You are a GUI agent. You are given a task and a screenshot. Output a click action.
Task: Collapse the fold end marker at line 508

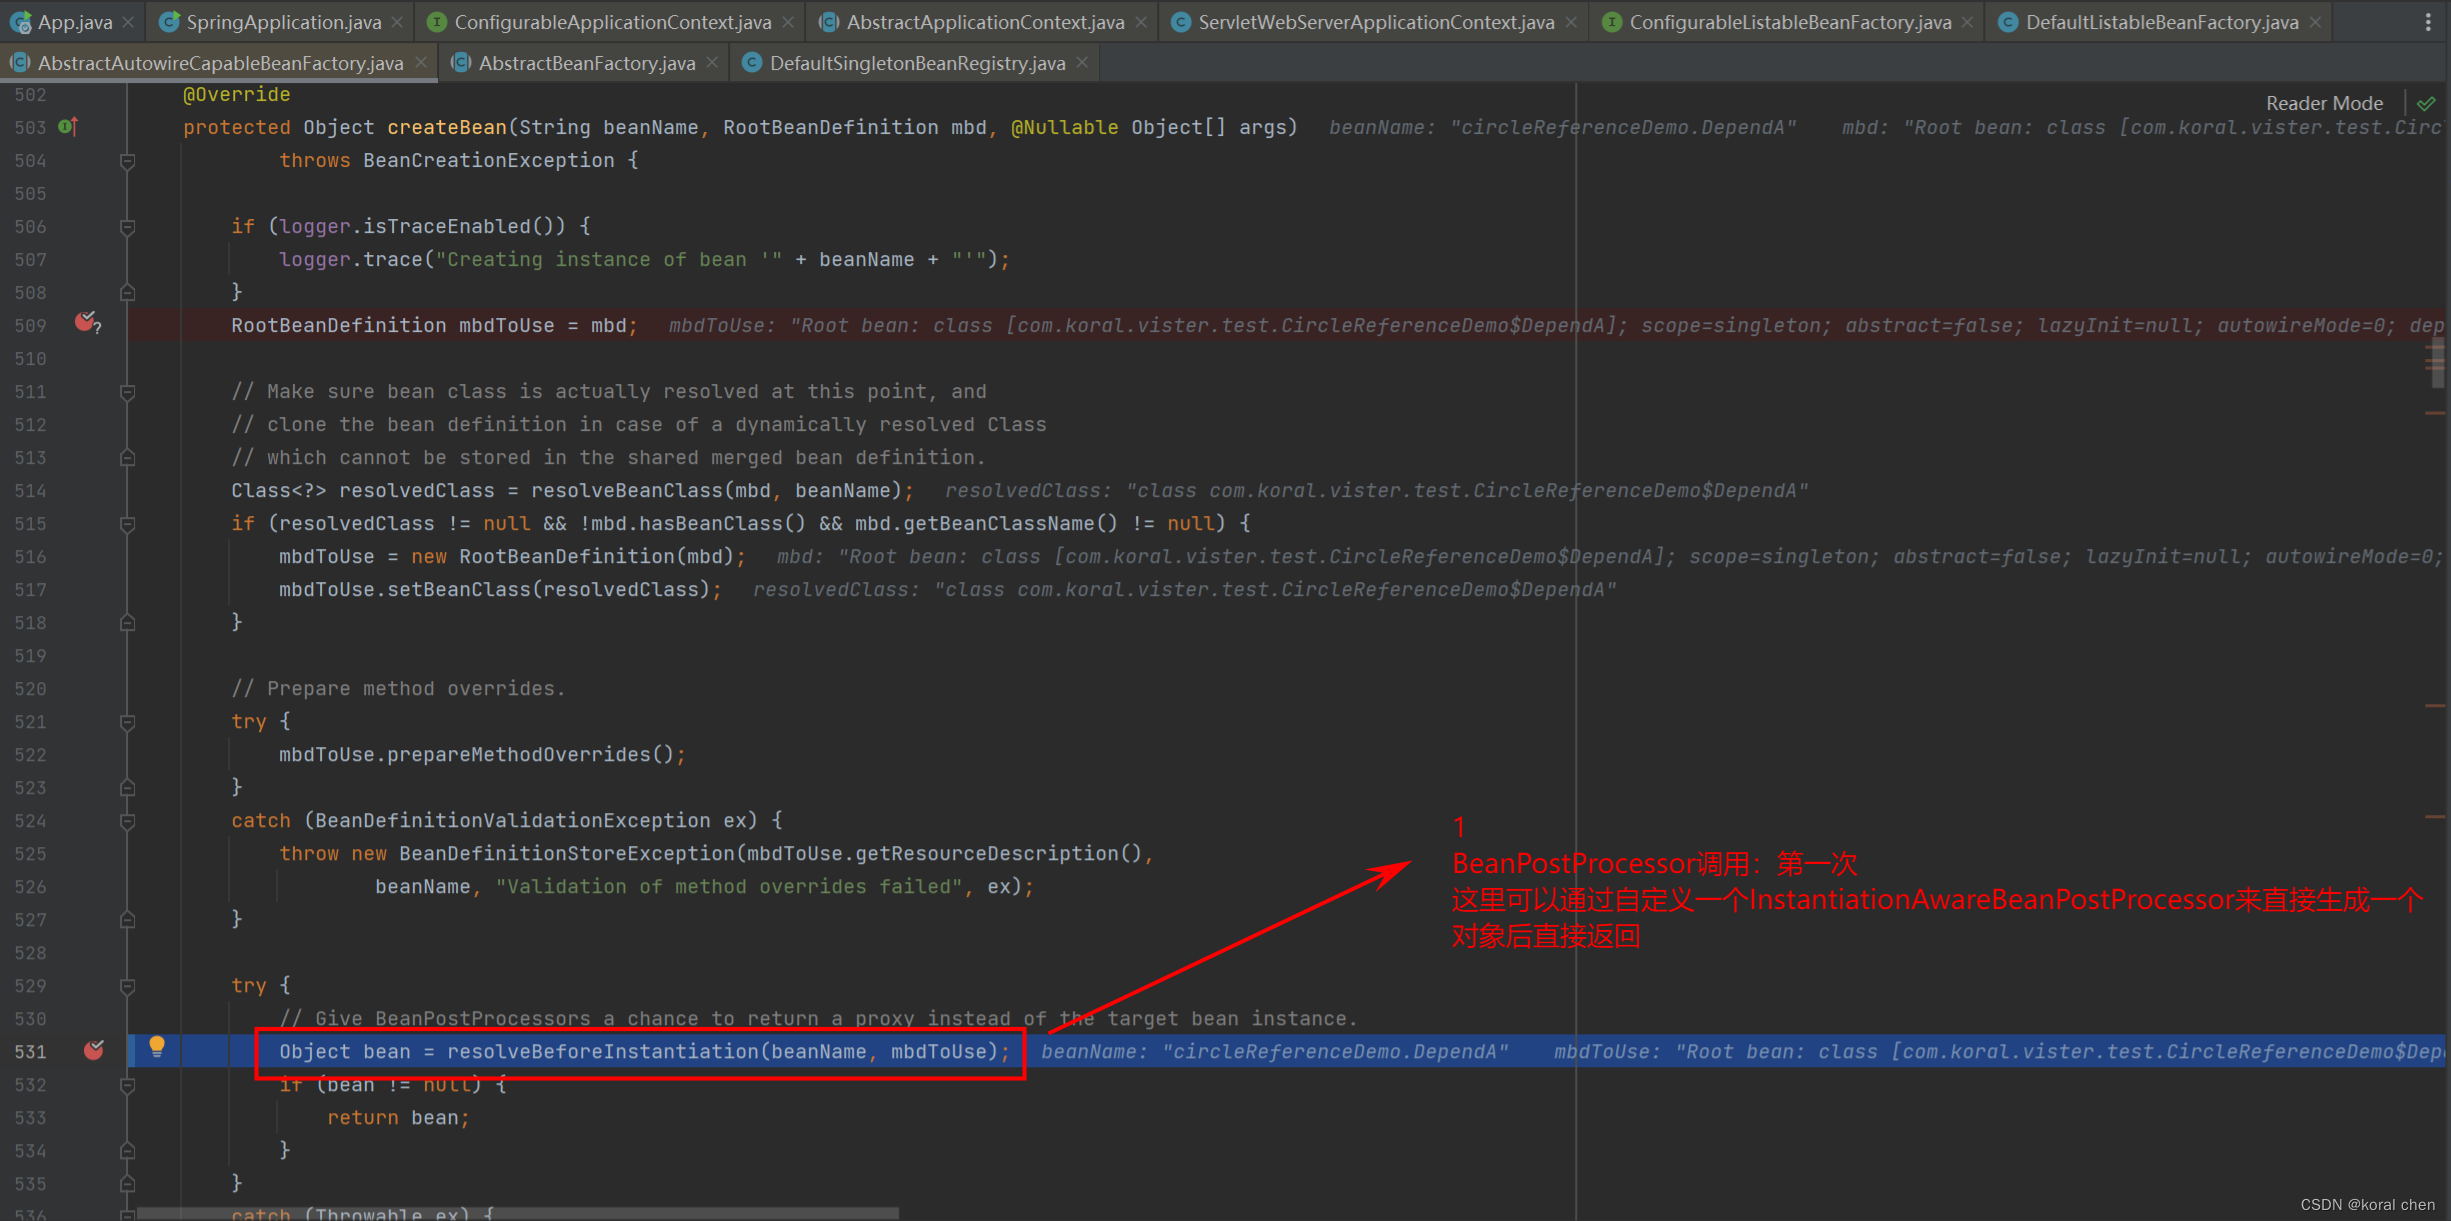[127, 293]
